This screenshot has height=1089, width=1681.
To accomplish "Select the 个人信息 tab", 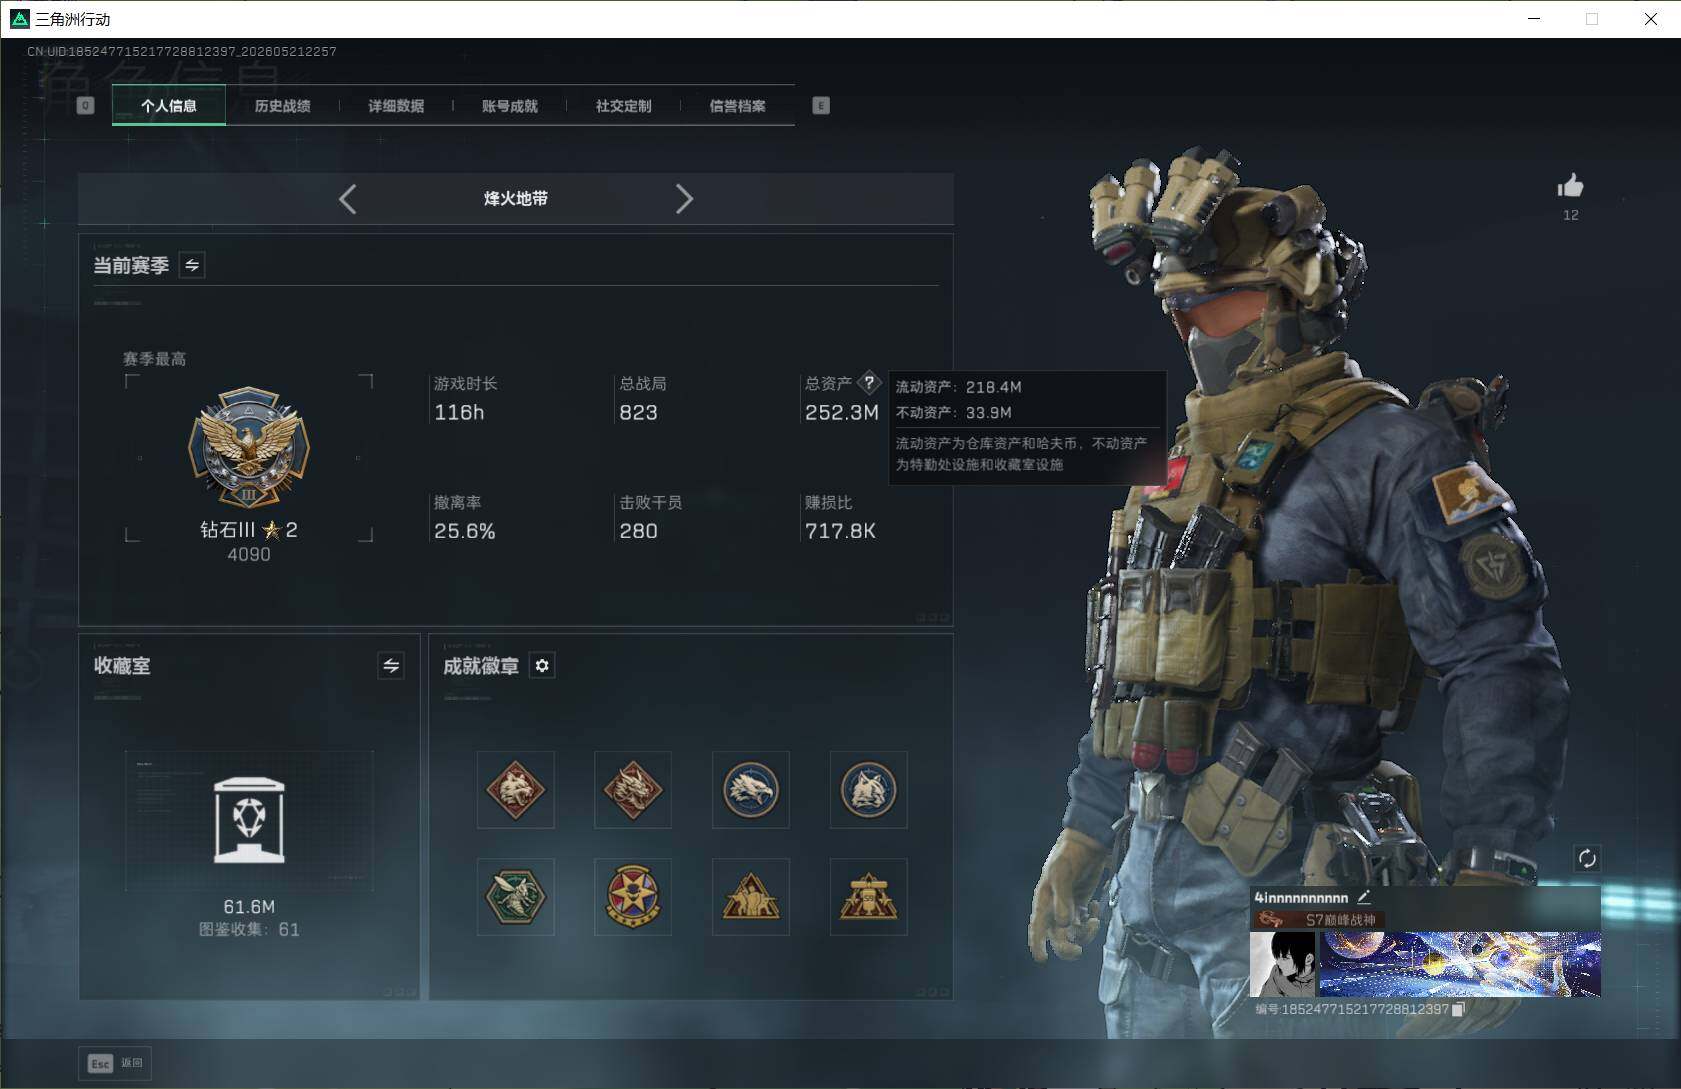I will tap(169, 106).
